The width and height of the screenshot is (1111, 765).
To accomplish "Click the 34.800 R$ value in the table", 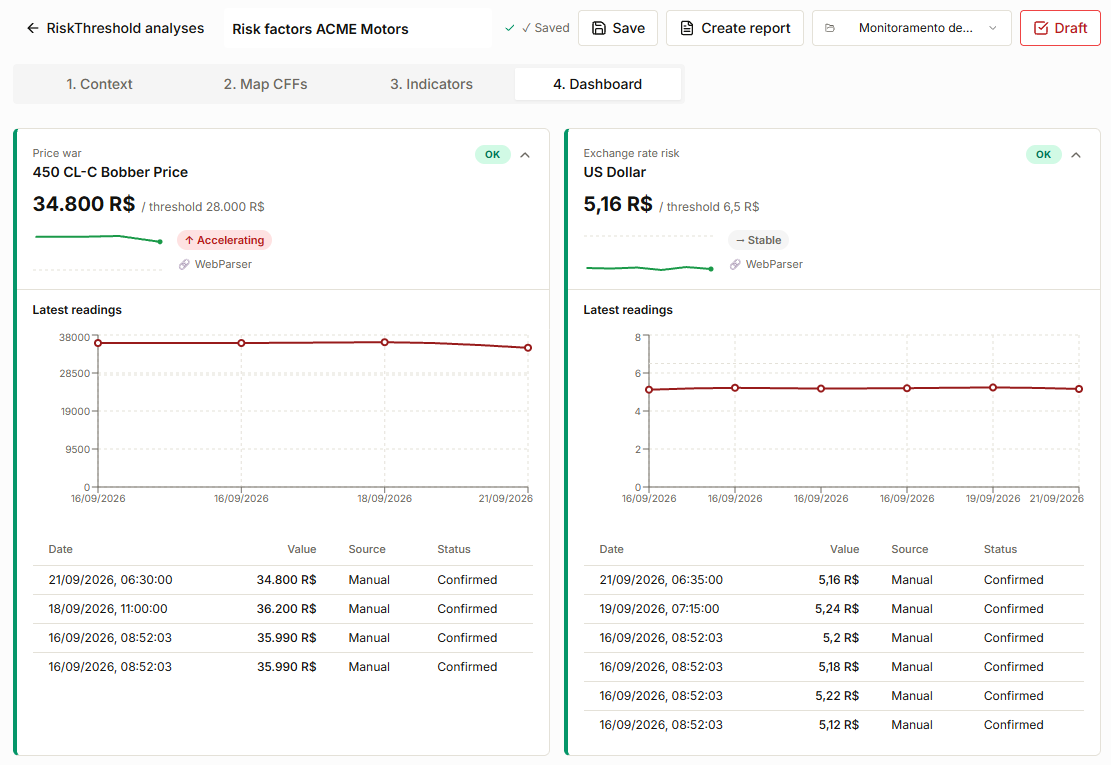I will click(286, 580).
